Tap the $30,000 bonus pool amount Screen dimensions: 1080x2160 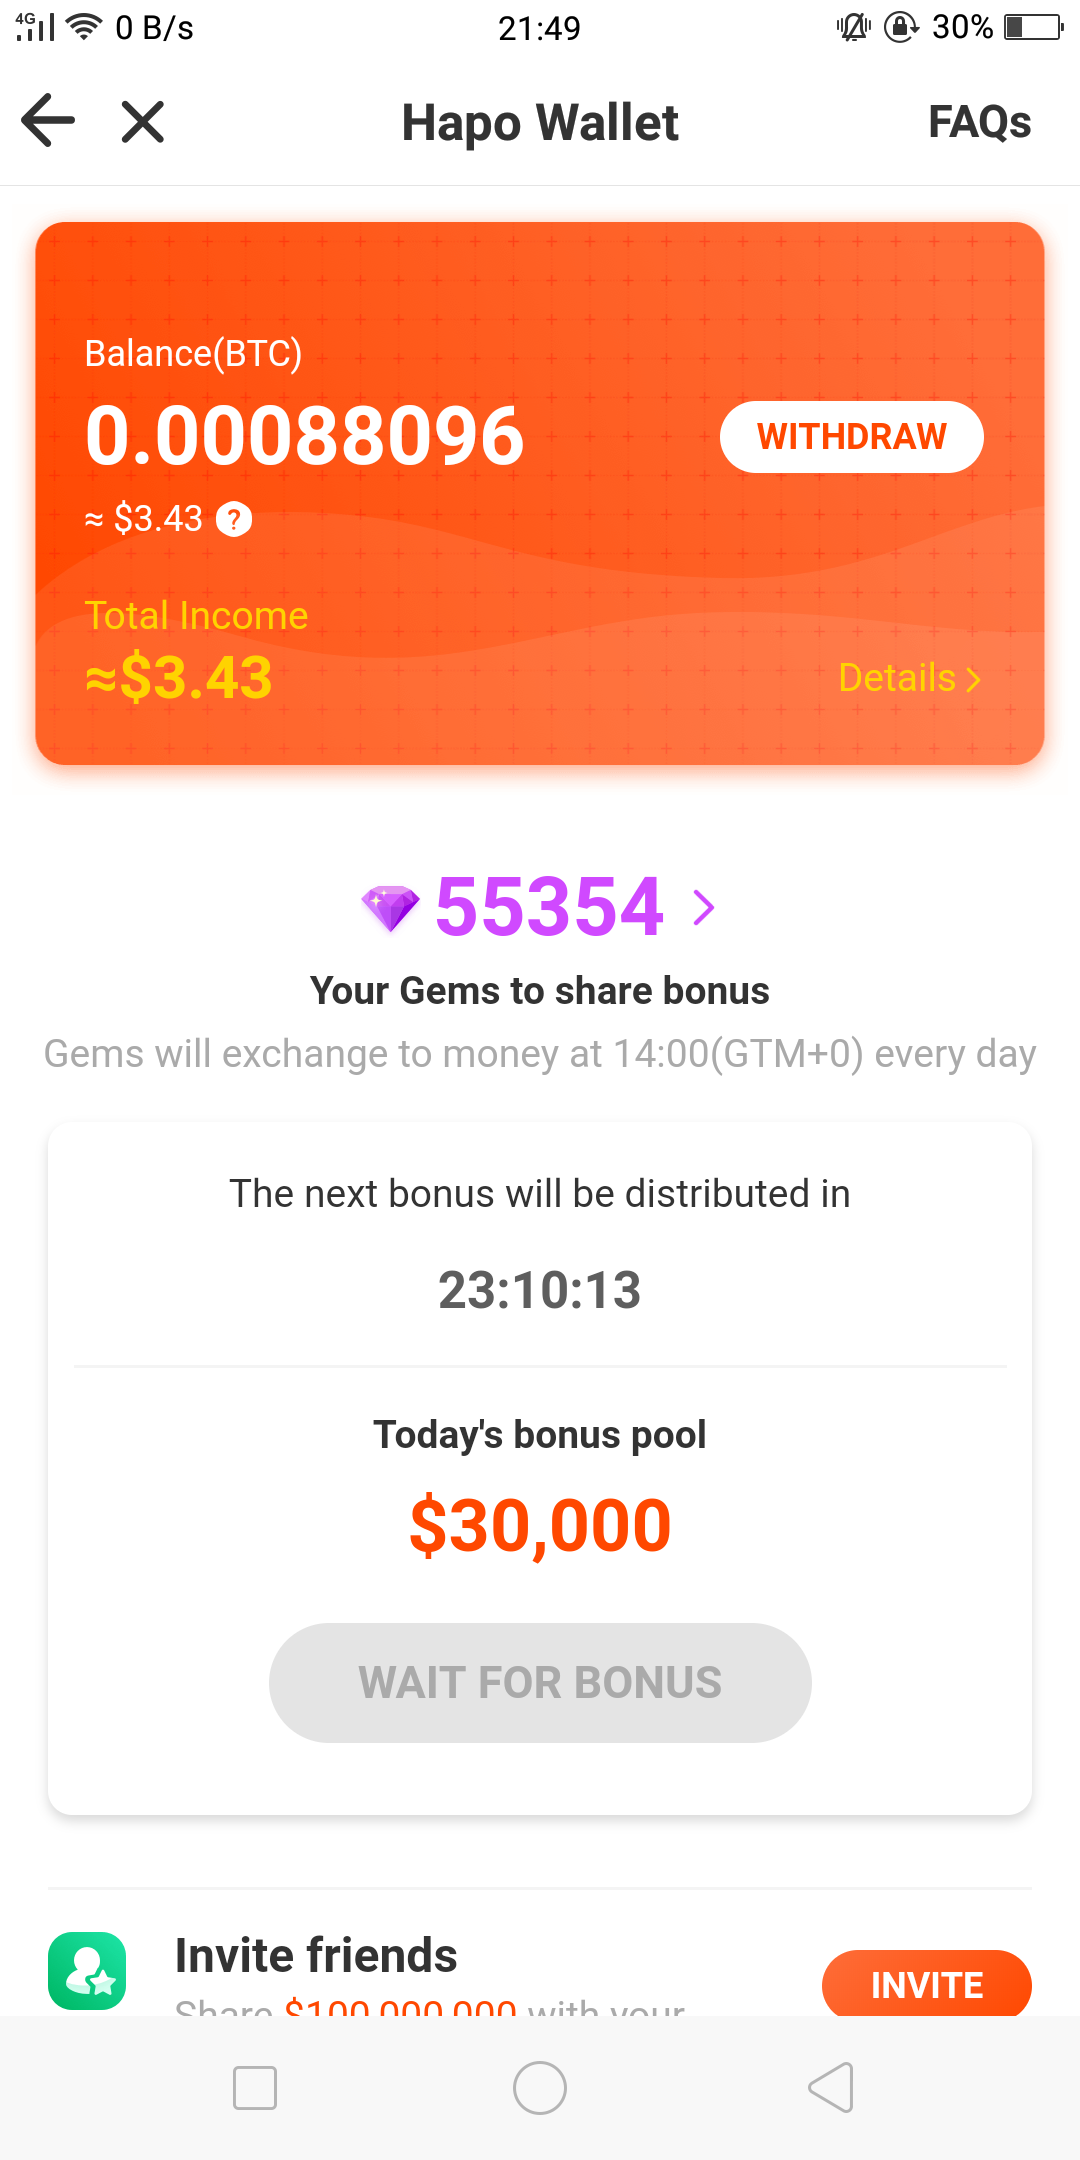point(540,1526)
